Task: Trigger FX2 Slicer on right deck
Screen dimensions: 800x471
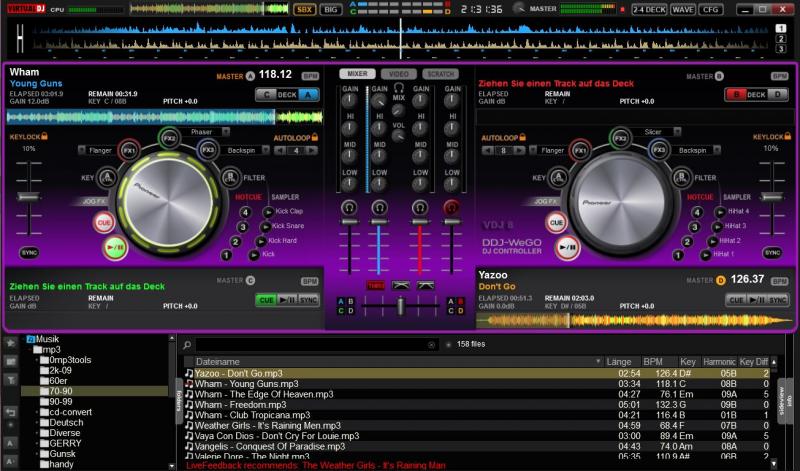Action: pyautogui.click(x=620, y=138)
